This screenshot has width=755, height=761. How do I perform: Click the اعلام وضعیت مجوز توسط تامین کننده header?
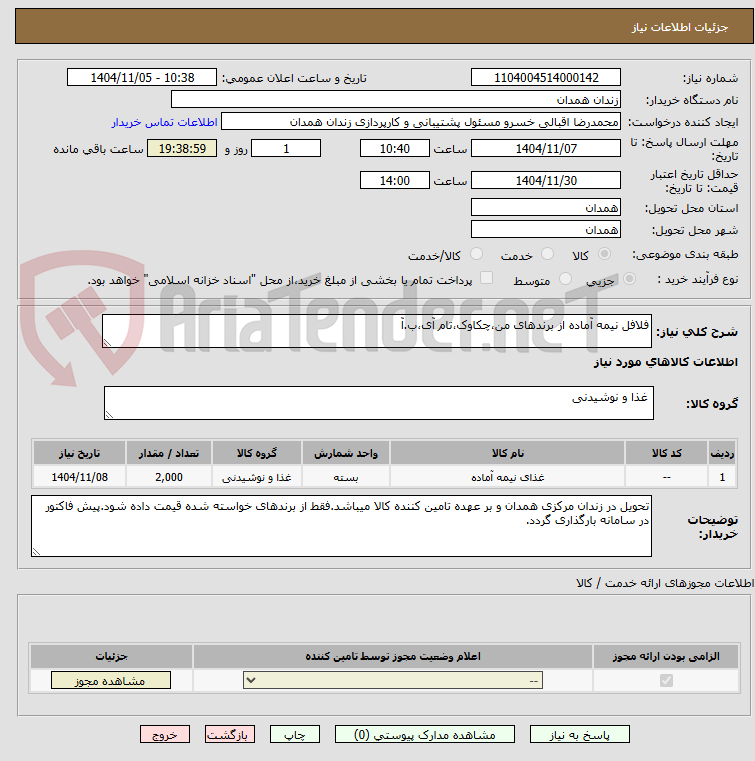coord(393,656)
